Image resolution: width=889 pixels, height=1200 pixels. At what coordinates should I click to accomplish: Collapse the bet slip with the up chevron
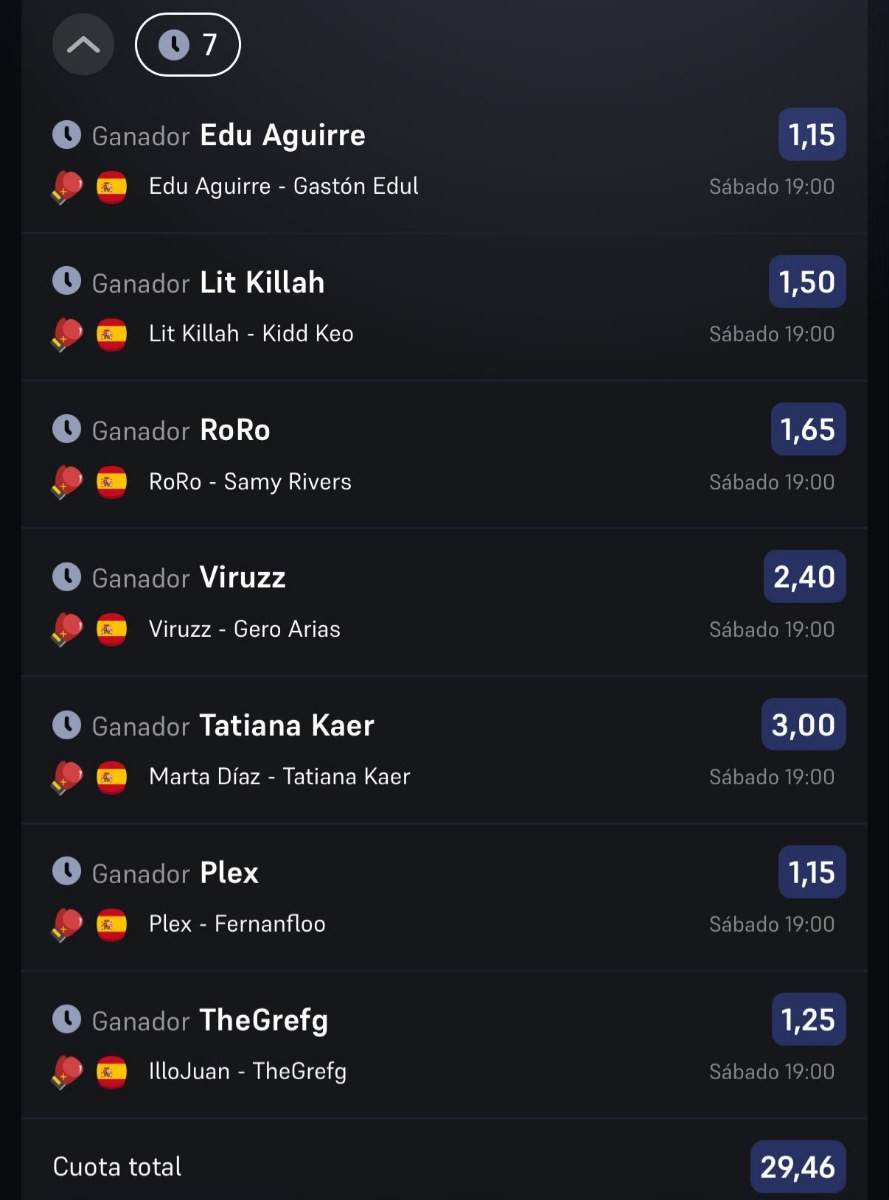pos(83,45)
